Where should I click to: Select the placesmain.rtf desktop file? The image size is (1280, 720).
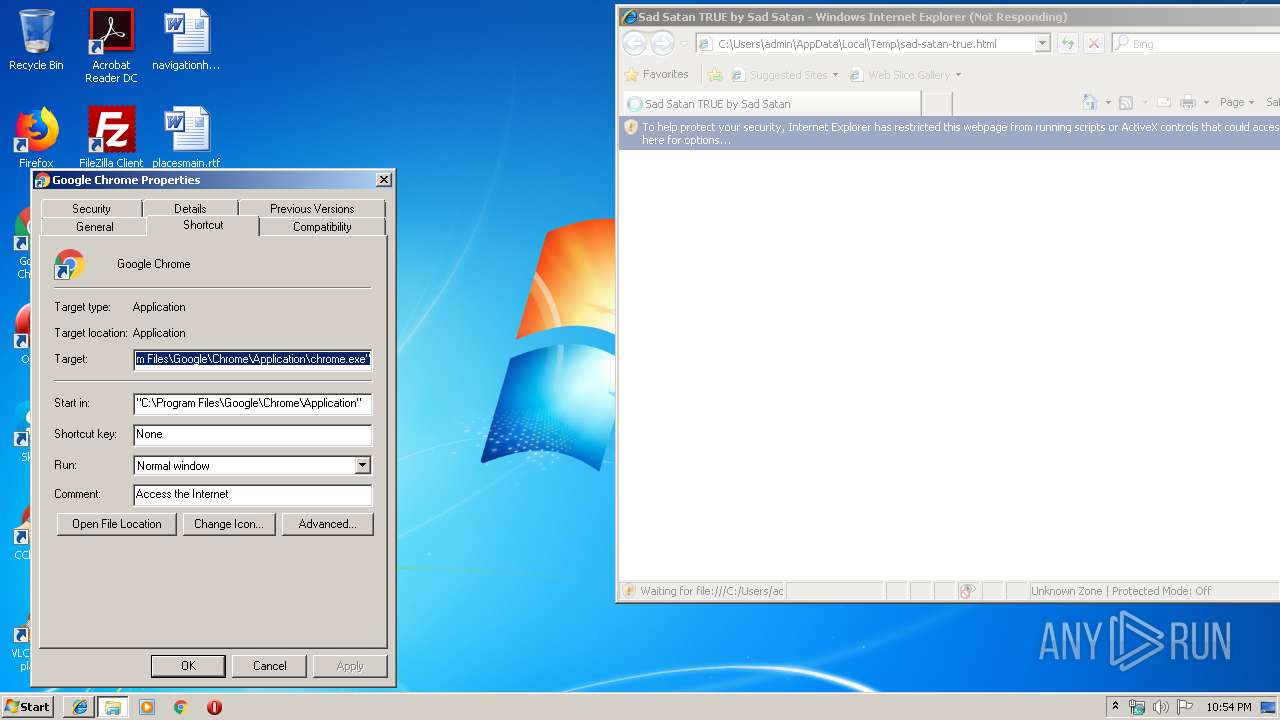[x=186, y=138]
